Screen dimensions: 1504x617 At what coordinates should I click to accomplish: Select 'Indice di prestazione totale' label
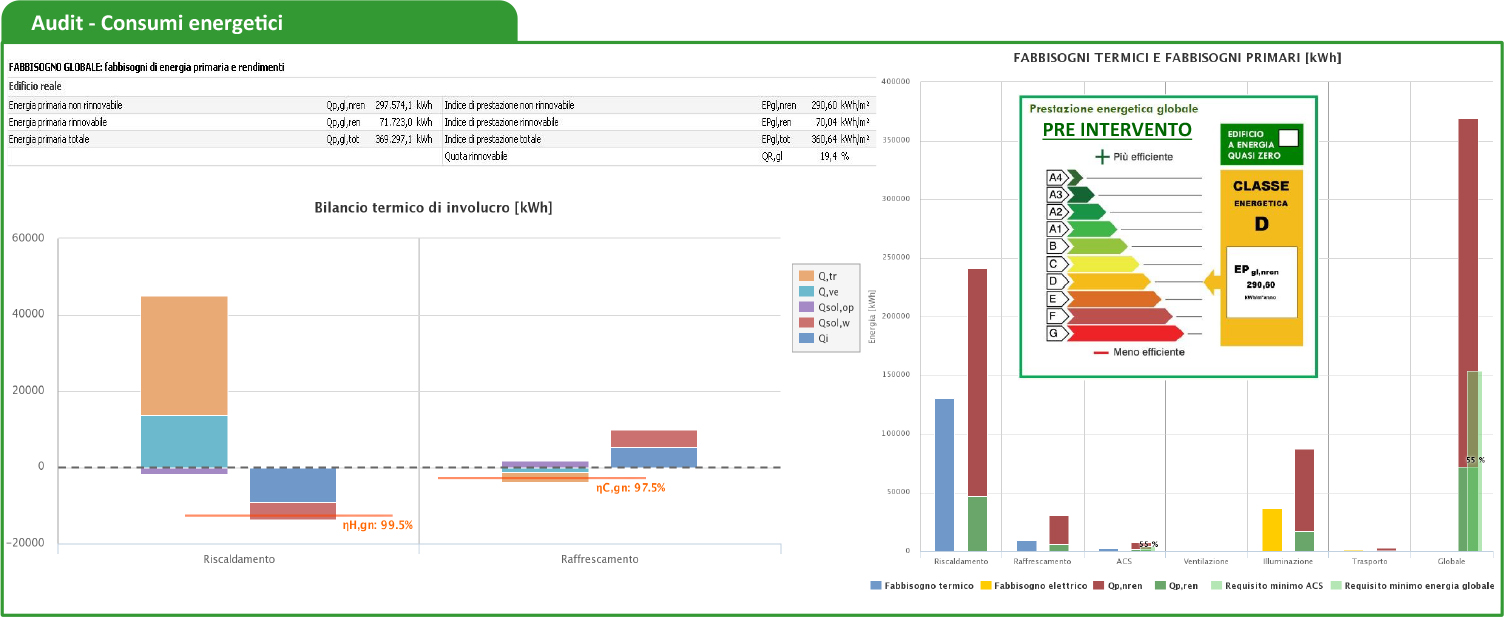pyautogui.click(x=493, y=139)
